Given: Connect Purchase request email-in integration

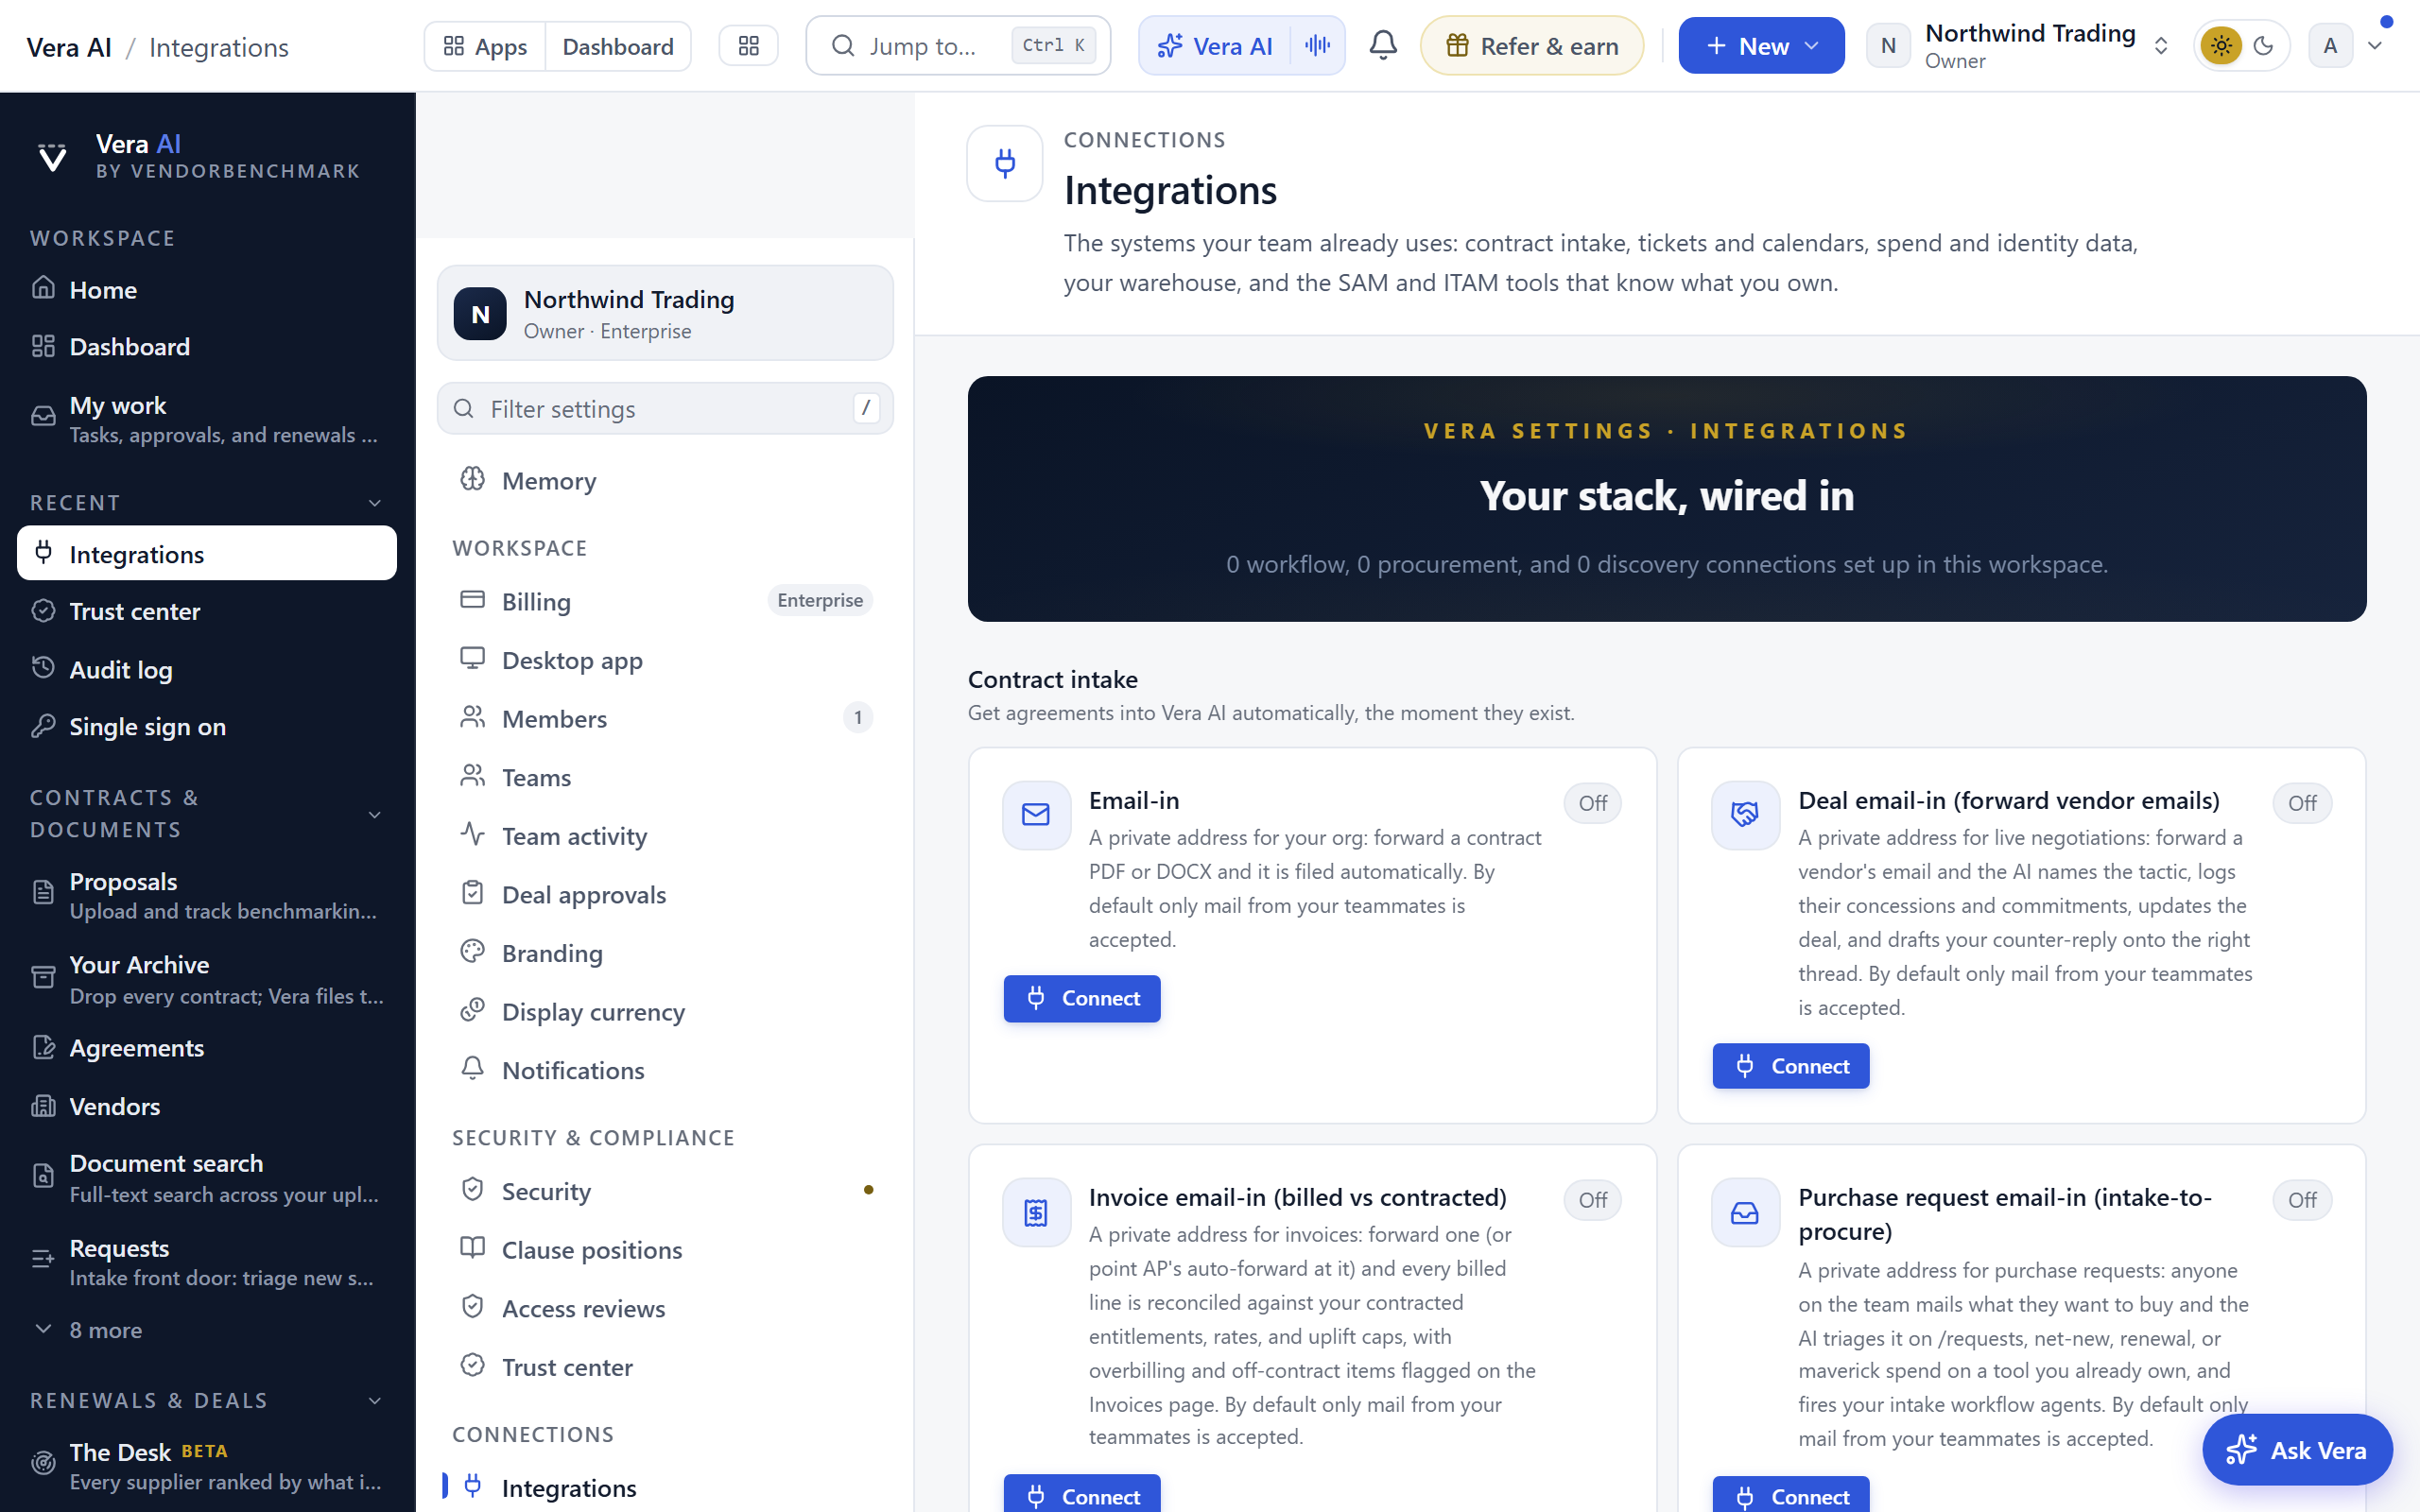Looking at the screenshot, I should pos(1791,1496).
